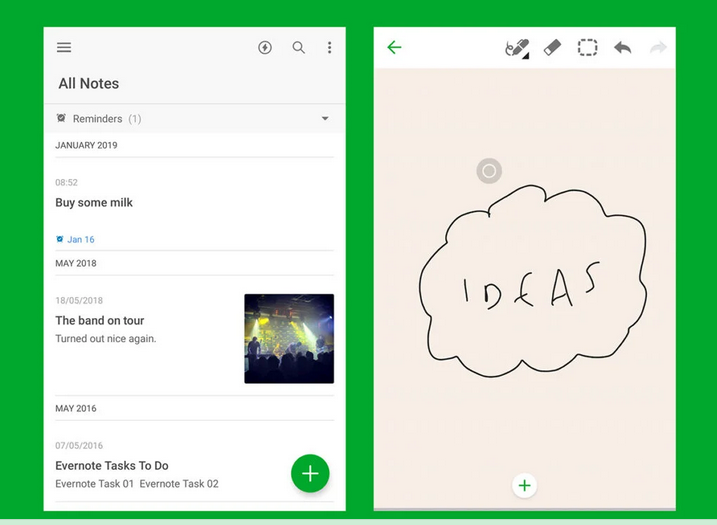Expand the Reminders dropdown arrow
Screen dimensions: 717x525
(325, 118)
